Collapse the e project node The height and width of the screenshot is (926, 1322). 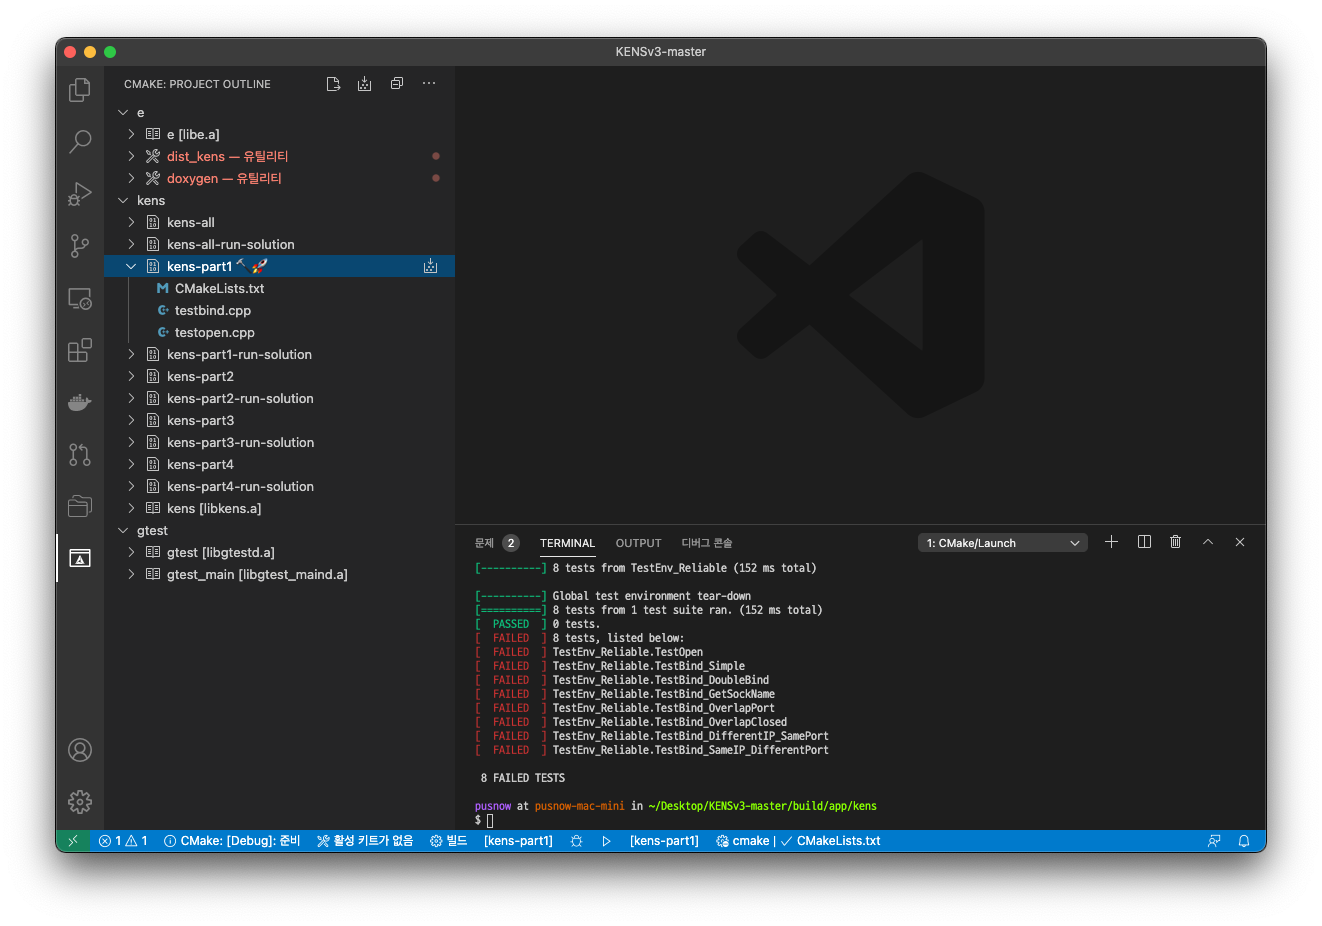coord(123,112)
